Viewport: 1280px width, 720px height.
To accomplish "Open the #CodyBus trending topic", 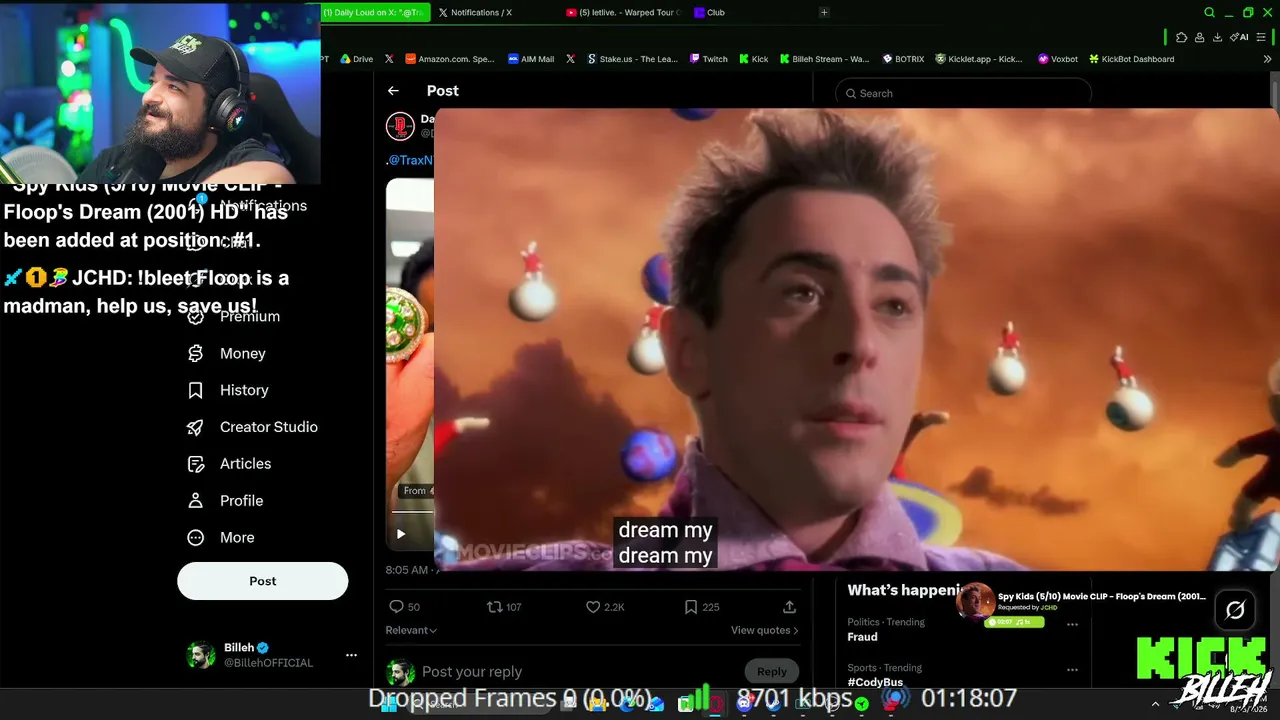I will [875, 682].
